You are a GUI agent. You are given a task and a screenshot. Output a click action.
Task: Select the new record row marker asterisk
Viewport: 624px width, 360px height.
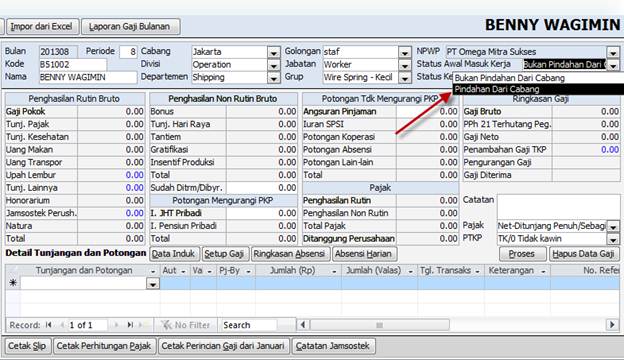tap(13, 283)
